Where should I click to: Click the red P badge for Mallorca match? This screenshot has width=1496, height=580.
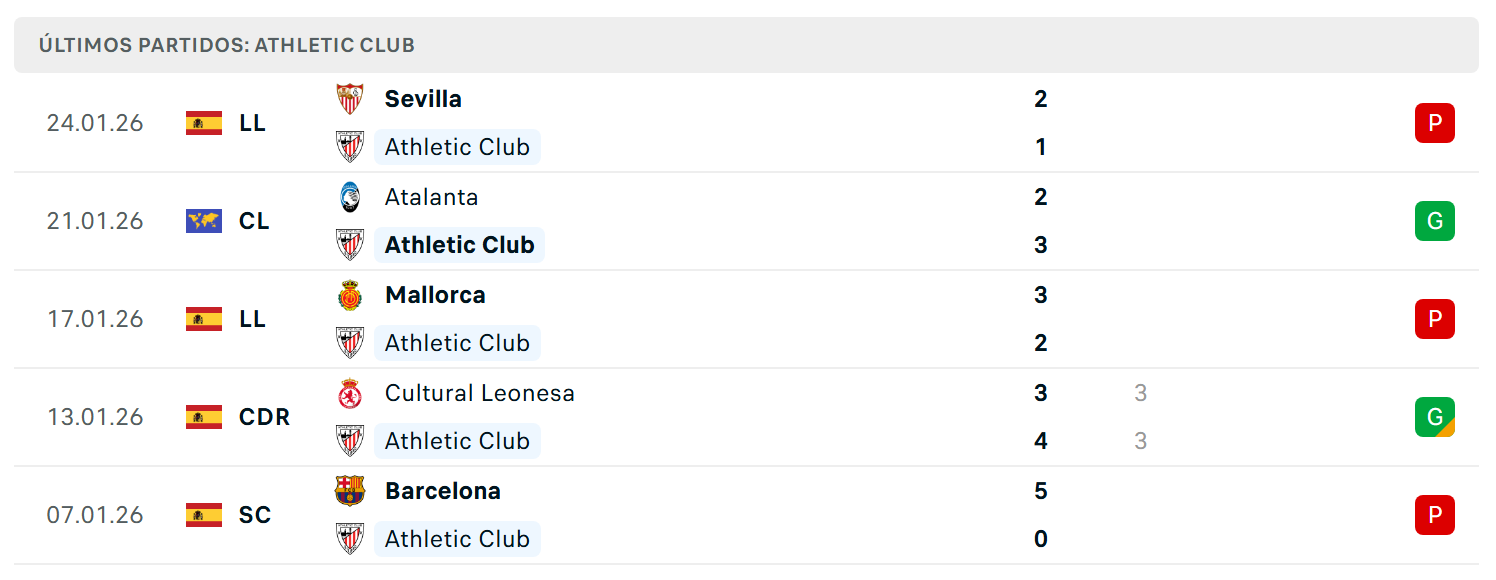point(1435,319)
